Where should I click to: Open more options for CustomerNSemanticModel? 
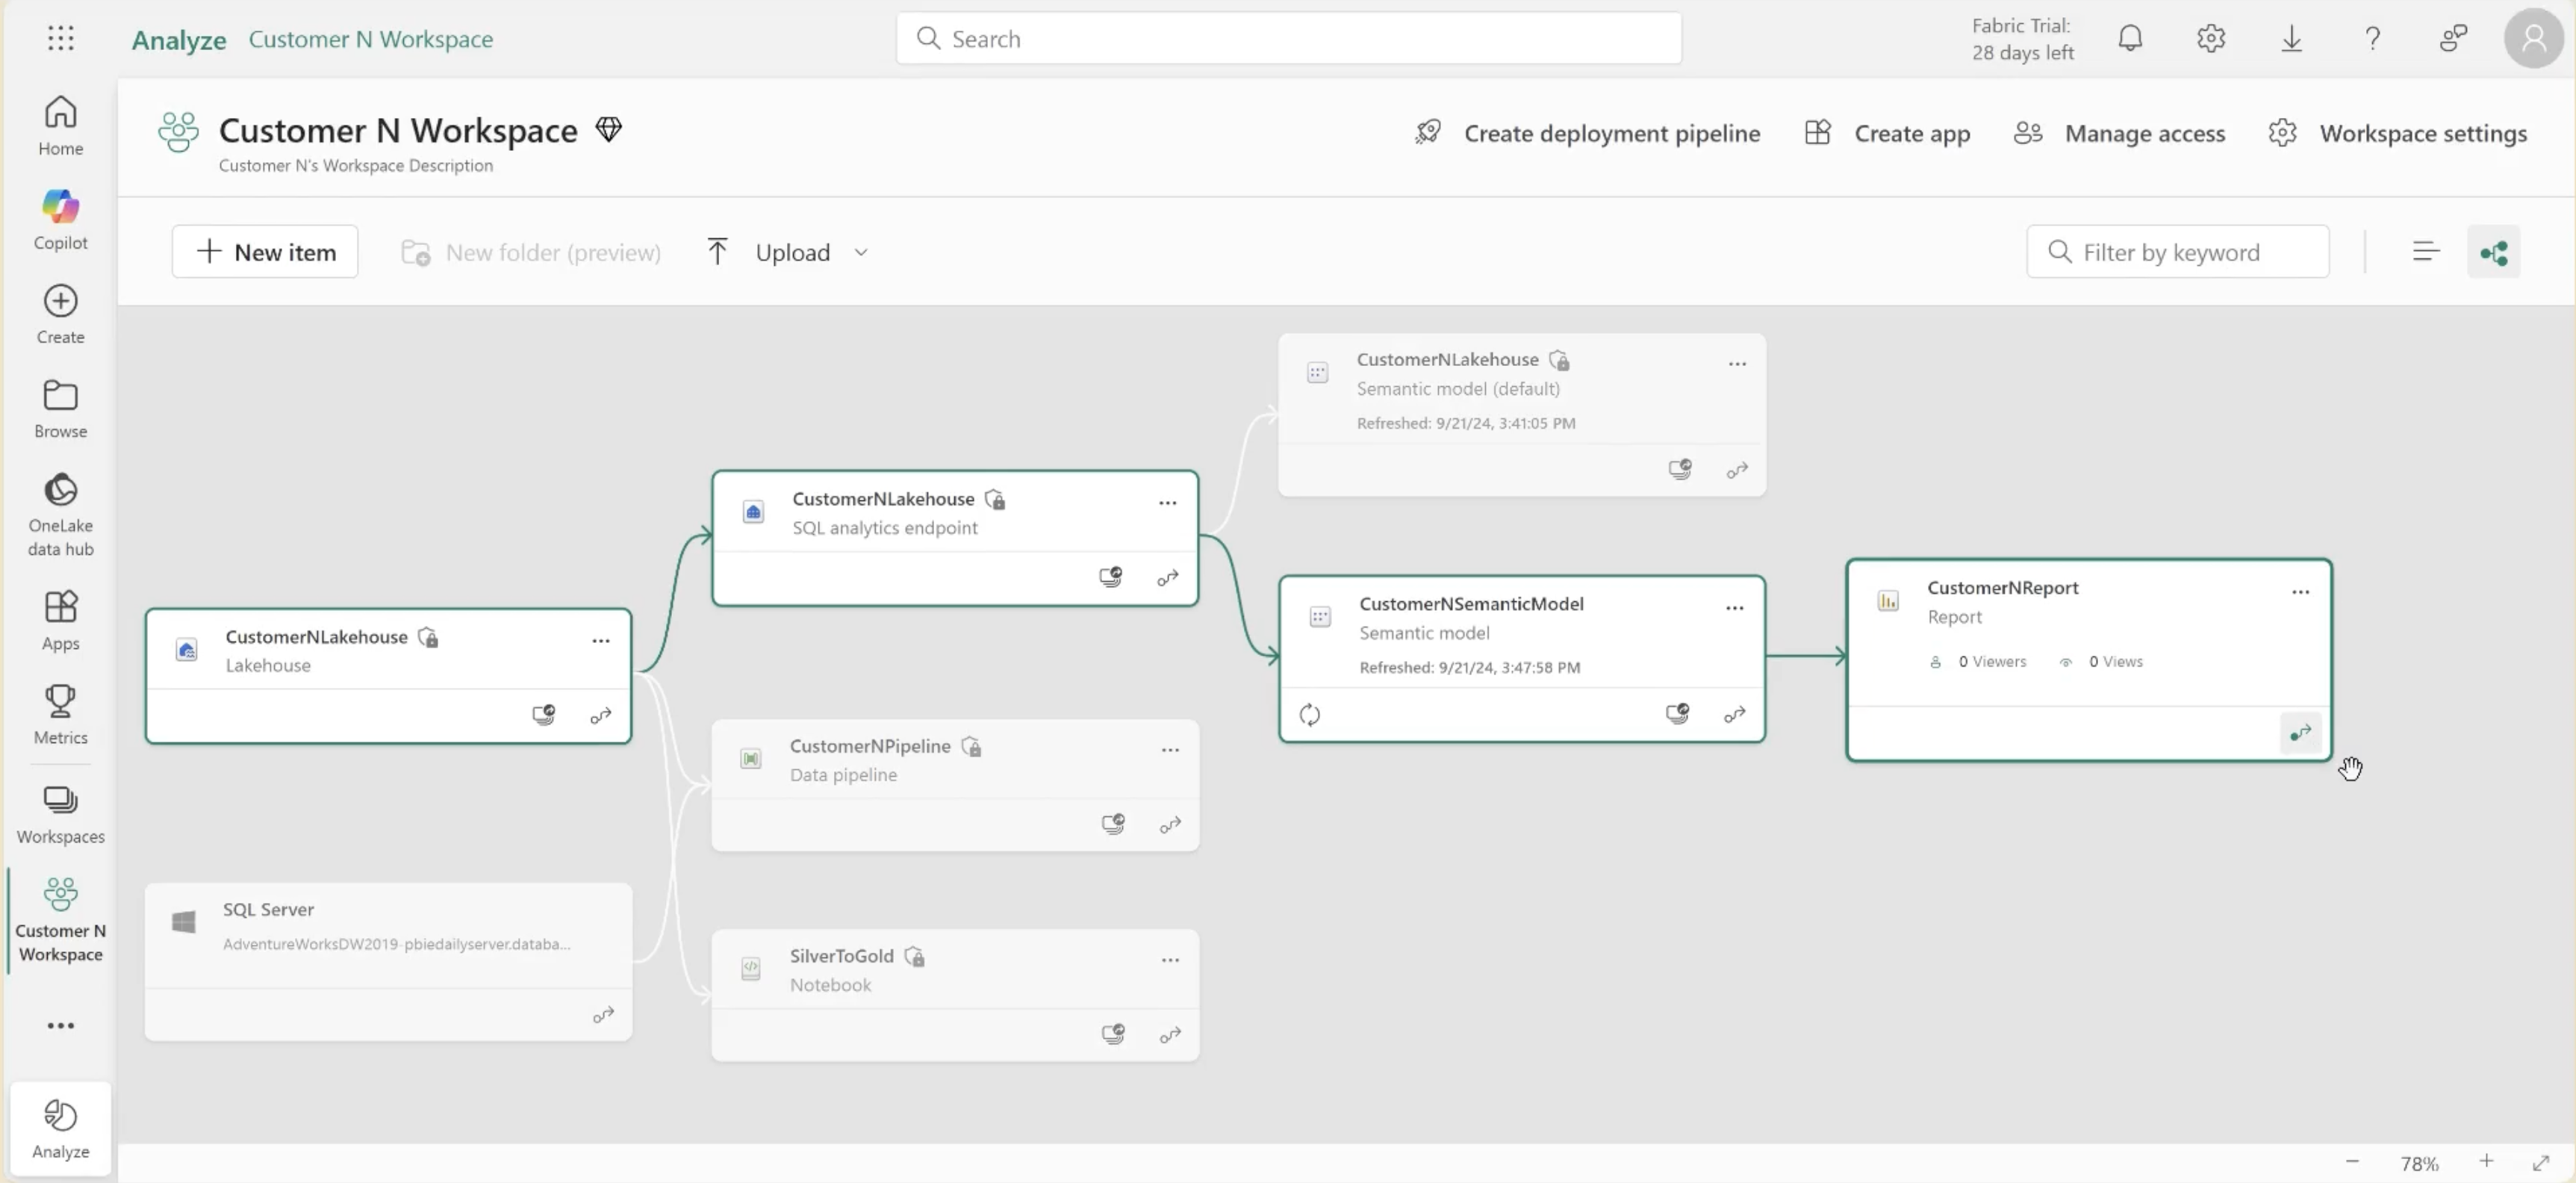click(1734, 607)
